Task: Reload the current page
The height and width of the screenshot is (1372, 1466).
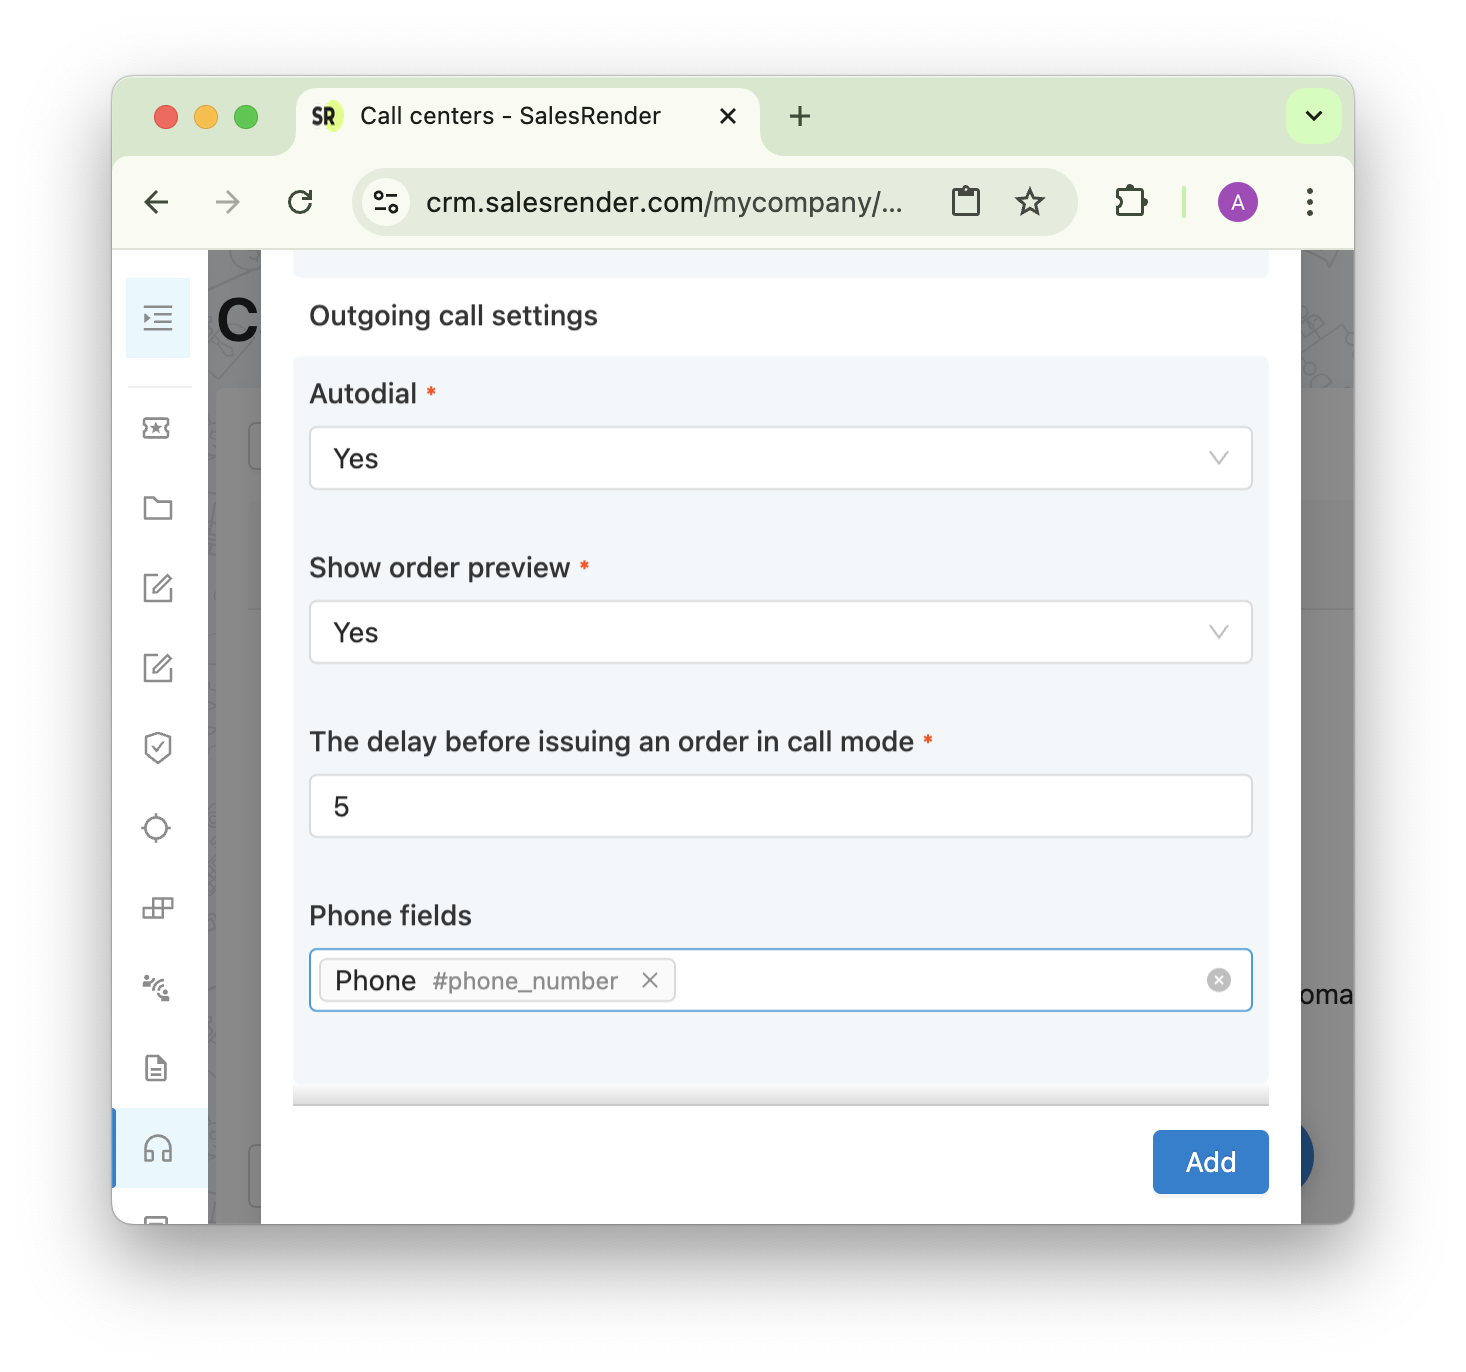Action: click(300, 202)
